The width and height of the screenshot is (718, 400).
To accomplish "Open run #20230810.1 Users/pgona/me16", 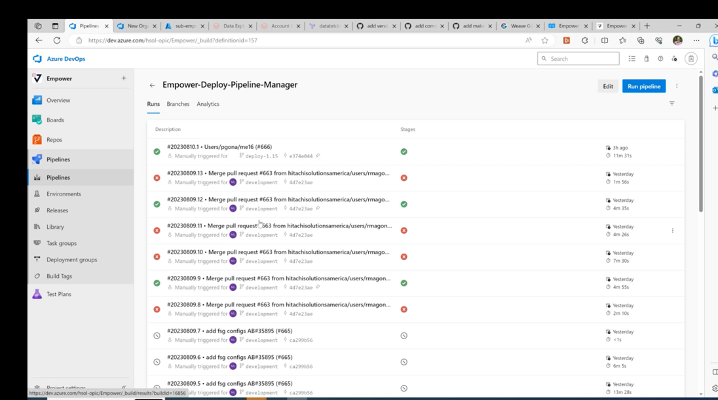I will (x=219, y=147).
